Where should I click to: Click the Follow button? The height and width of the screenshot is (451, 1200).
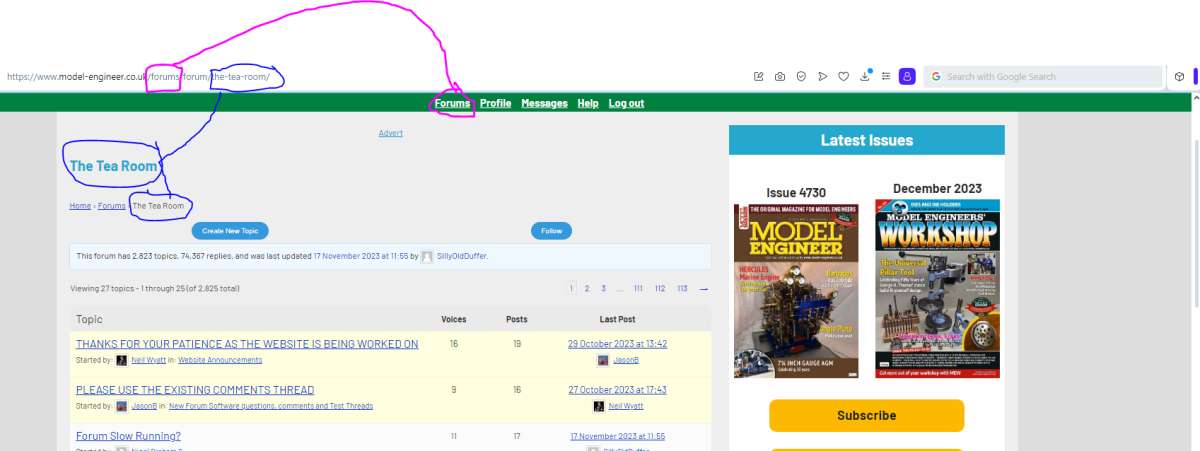click(x=551, y=230)
